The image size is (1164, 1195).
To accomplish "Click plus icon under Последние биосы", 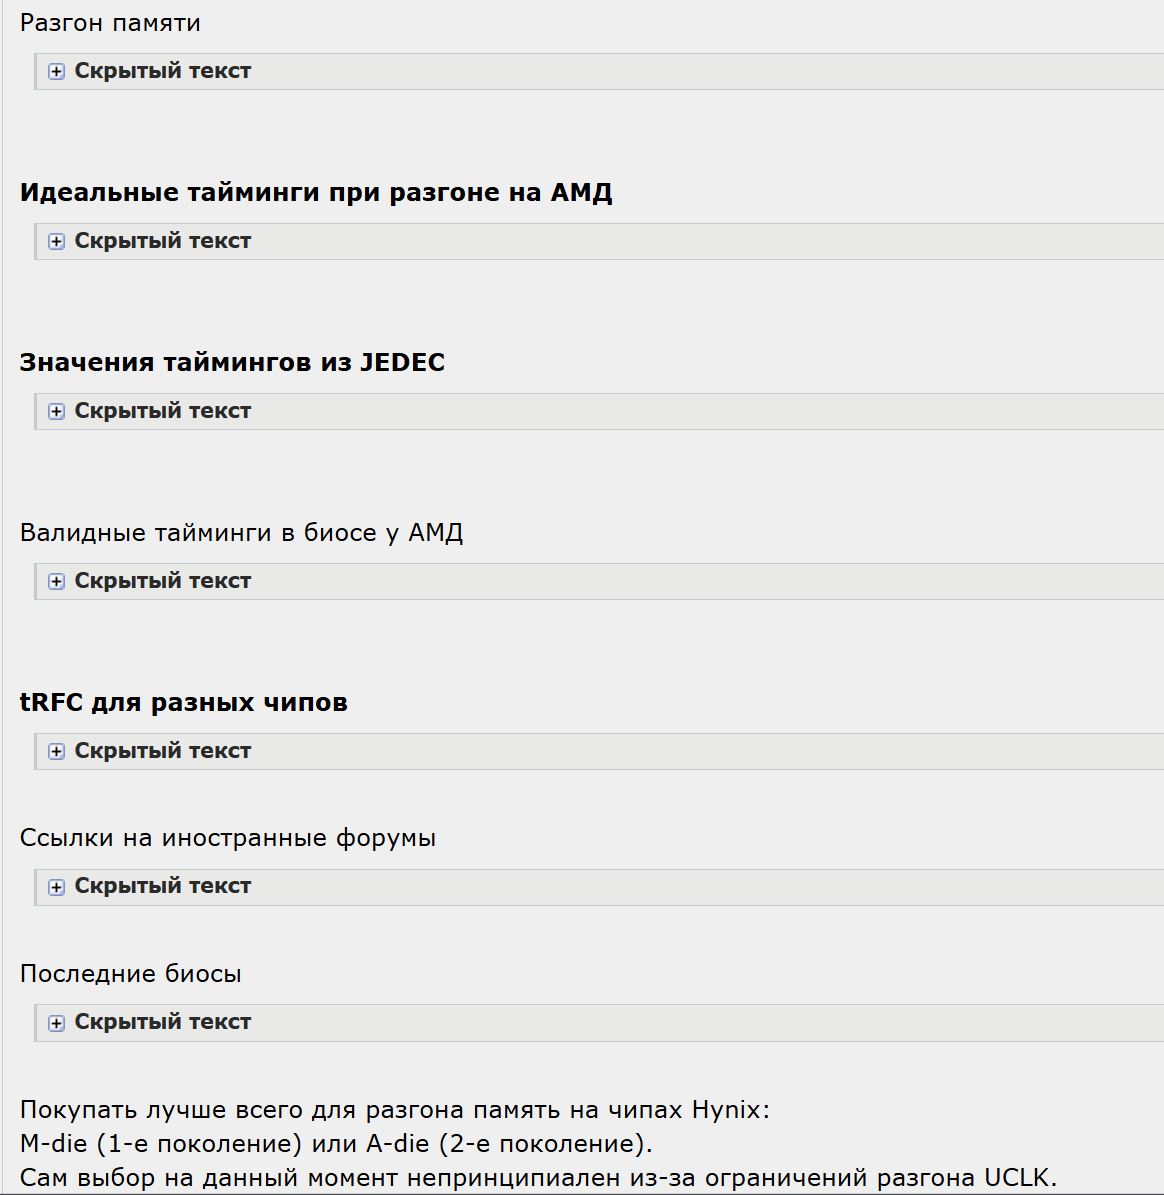I will tap(57, 1023).
